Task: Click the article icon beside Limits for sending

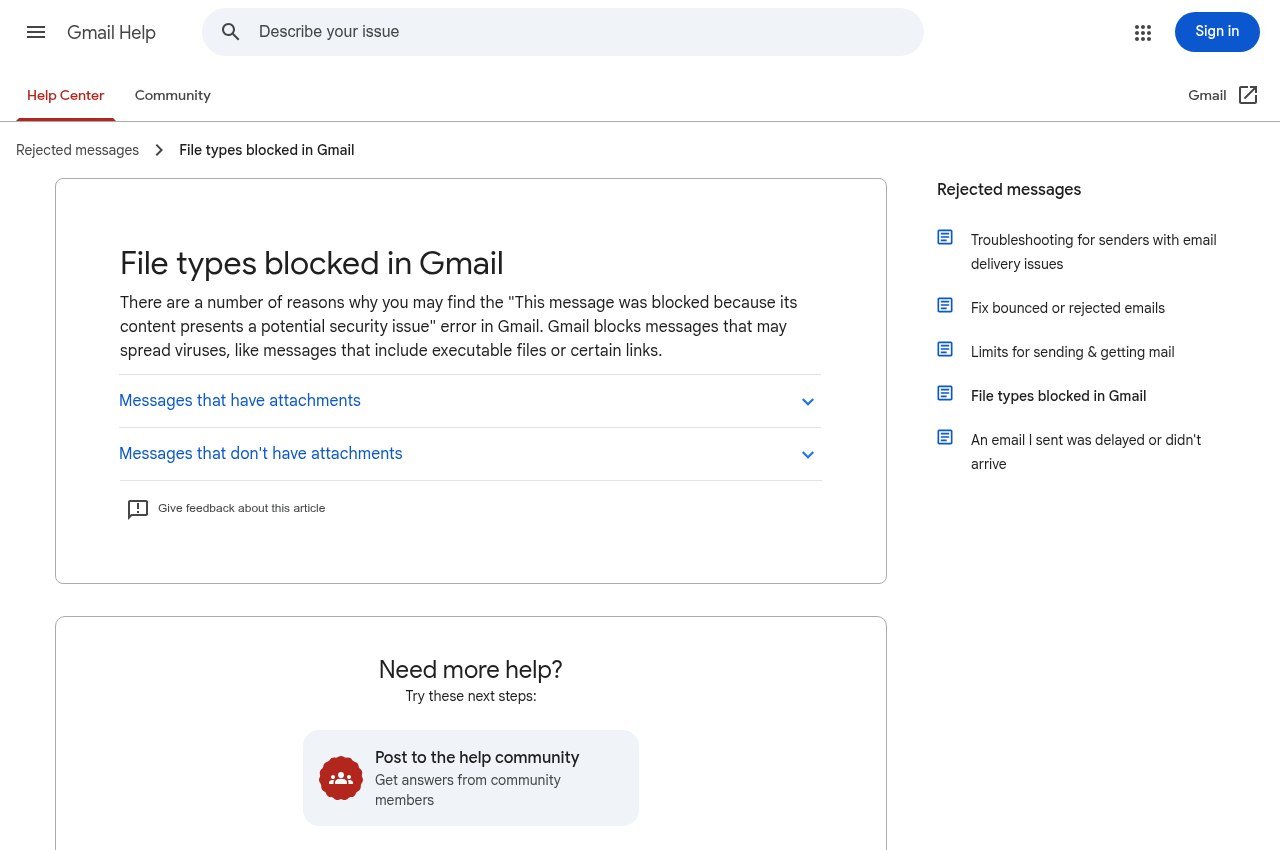Action: [945, 349]
